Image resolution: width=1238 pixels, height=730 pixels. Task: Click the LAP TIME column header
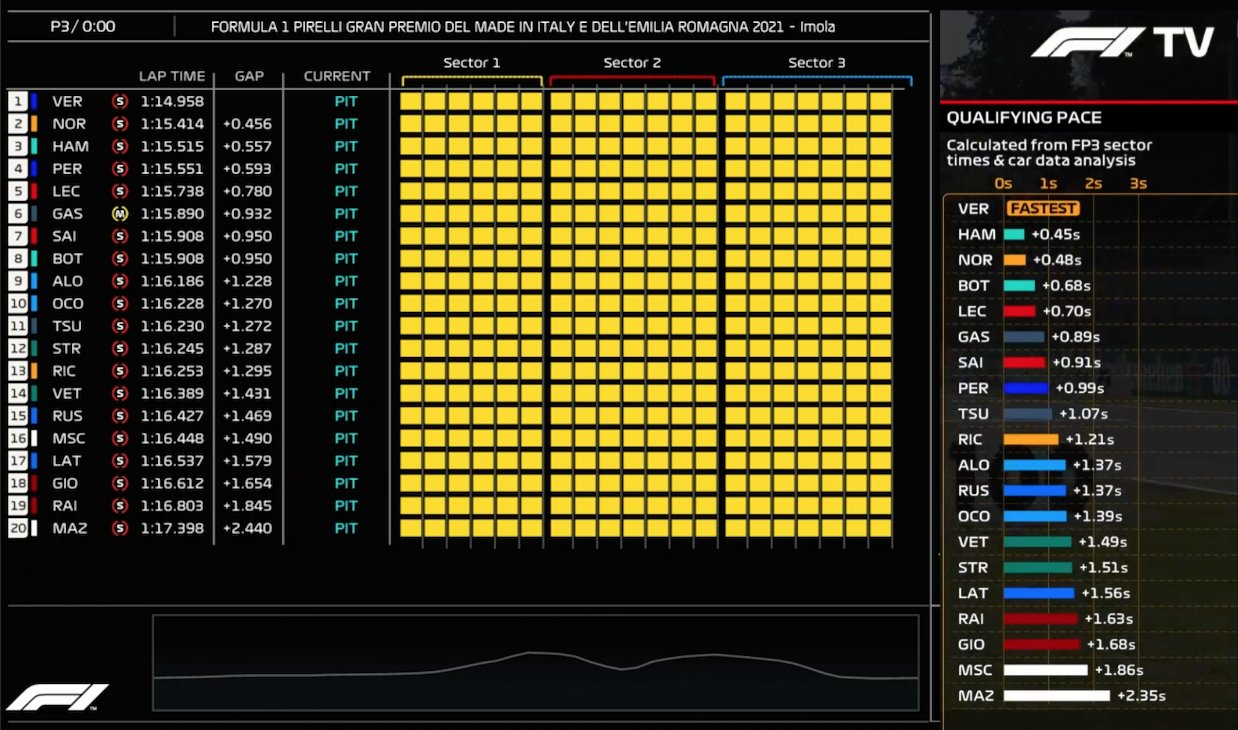(x=172, y=76)
